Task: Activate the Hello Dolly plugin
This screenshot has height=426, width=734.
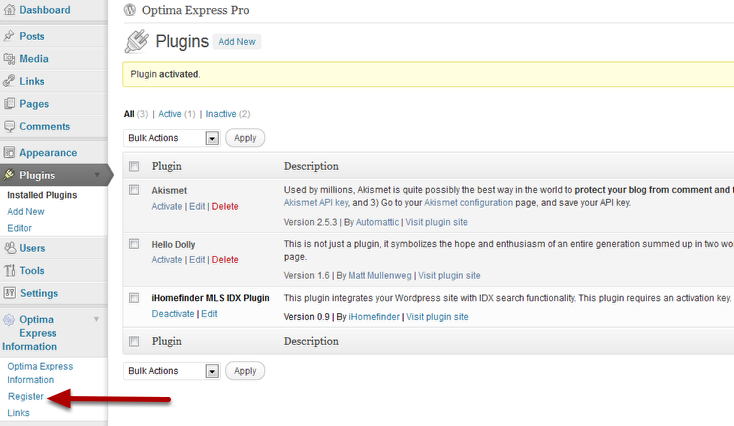Action: pos(167,260)
